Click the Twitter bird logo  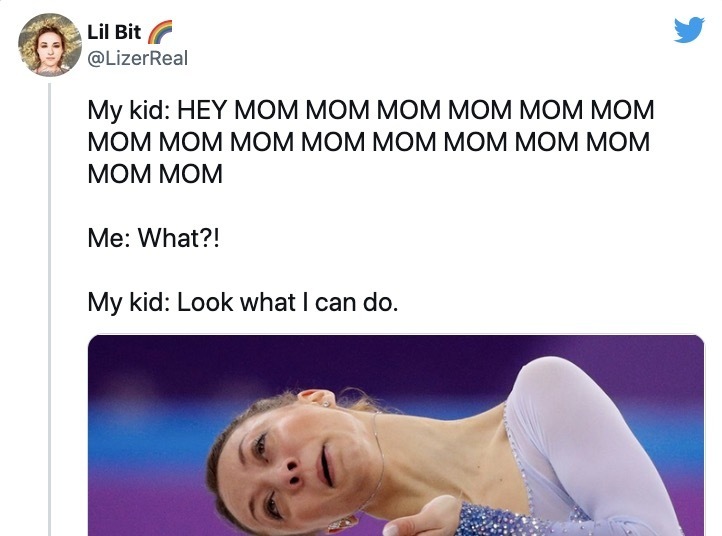pos(689,30)
